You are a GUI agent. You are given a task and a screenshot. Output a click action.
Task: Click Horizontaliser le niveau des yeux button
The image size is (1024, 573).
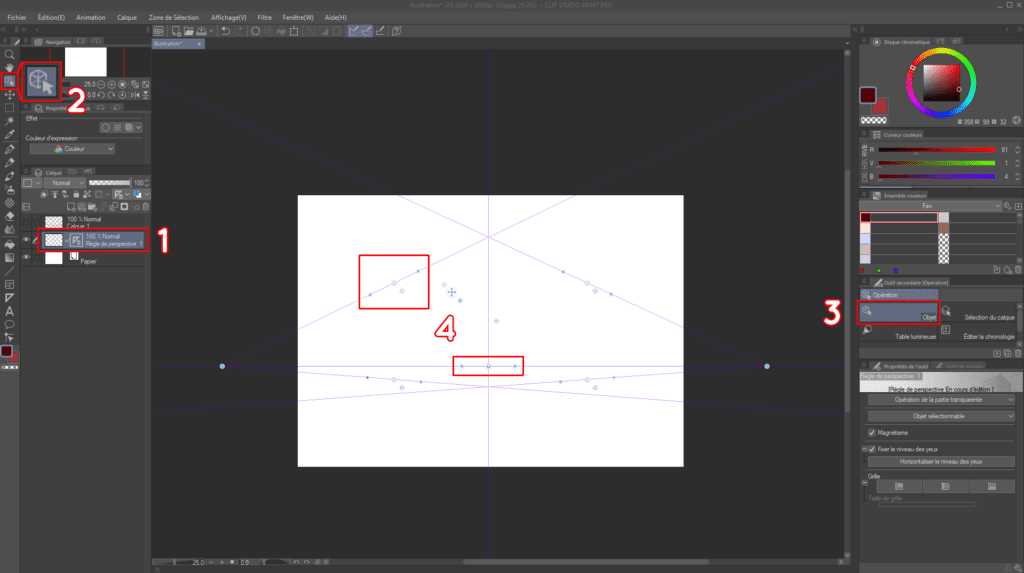[x=941, y=461]
